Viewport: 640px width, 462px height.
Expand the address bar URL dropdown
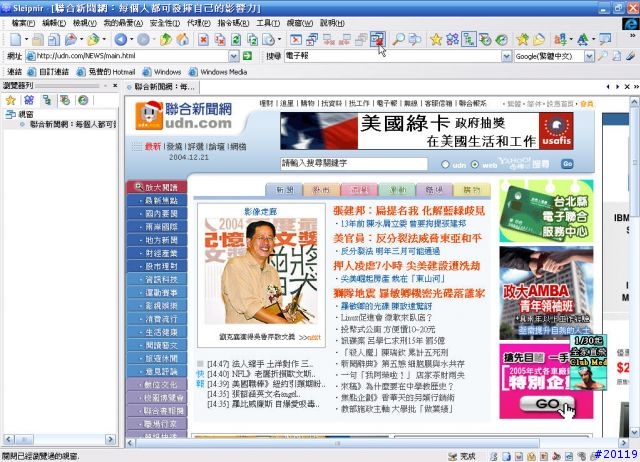pyautogui.click(x=234, y=56)
